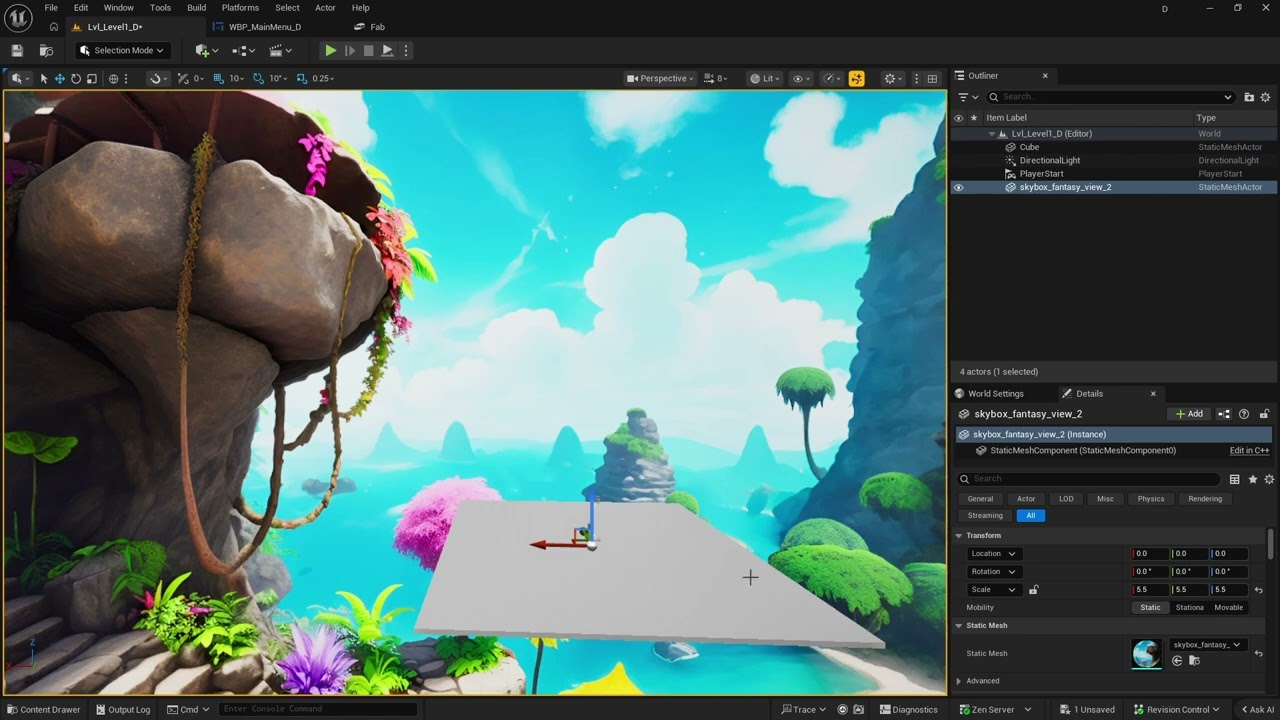The image size is (1280, 720).
Task: Open the Cinematics clapperboard dropdown
Action: point(281,50)
